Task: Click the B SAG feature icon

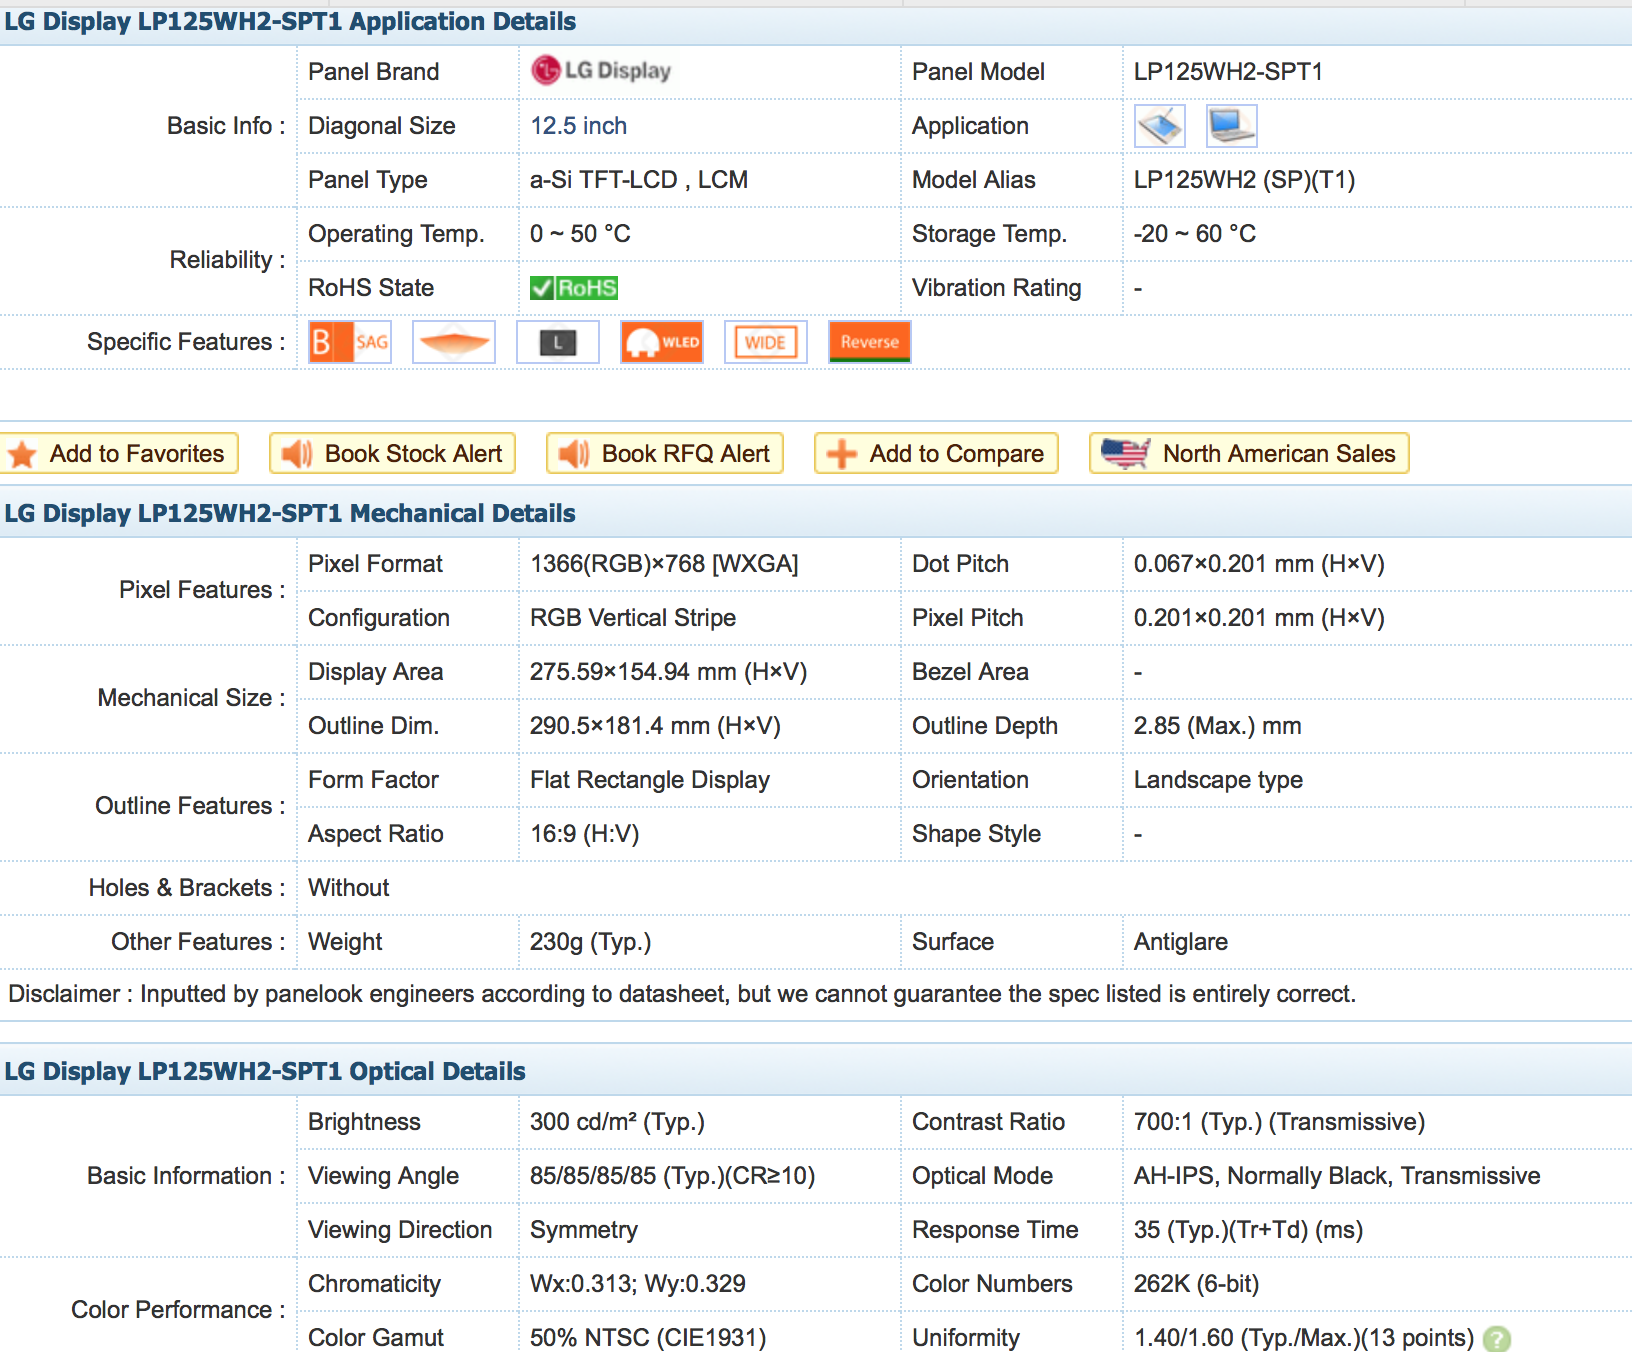Action: 350,342
